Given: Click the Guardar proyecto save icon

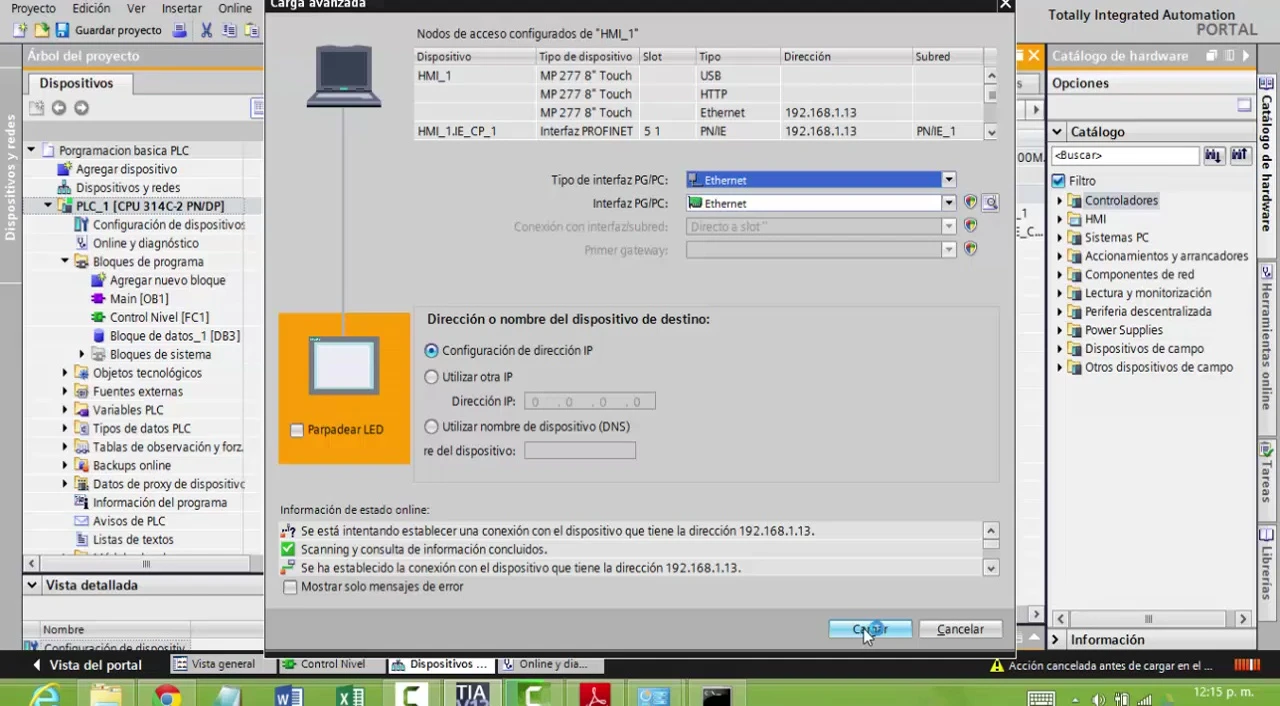Looking at the screenshot, I should (62, 30).
